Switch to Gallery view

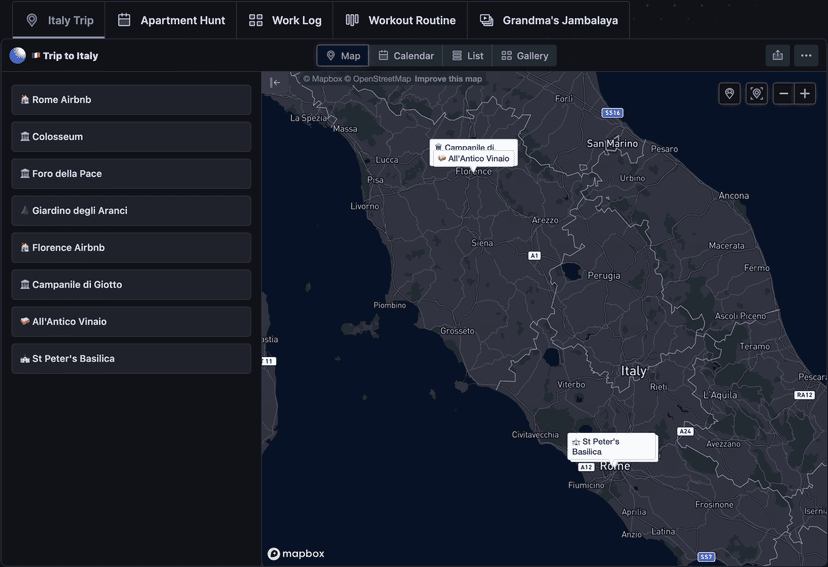pyautogui.click(x=524, y=56)
